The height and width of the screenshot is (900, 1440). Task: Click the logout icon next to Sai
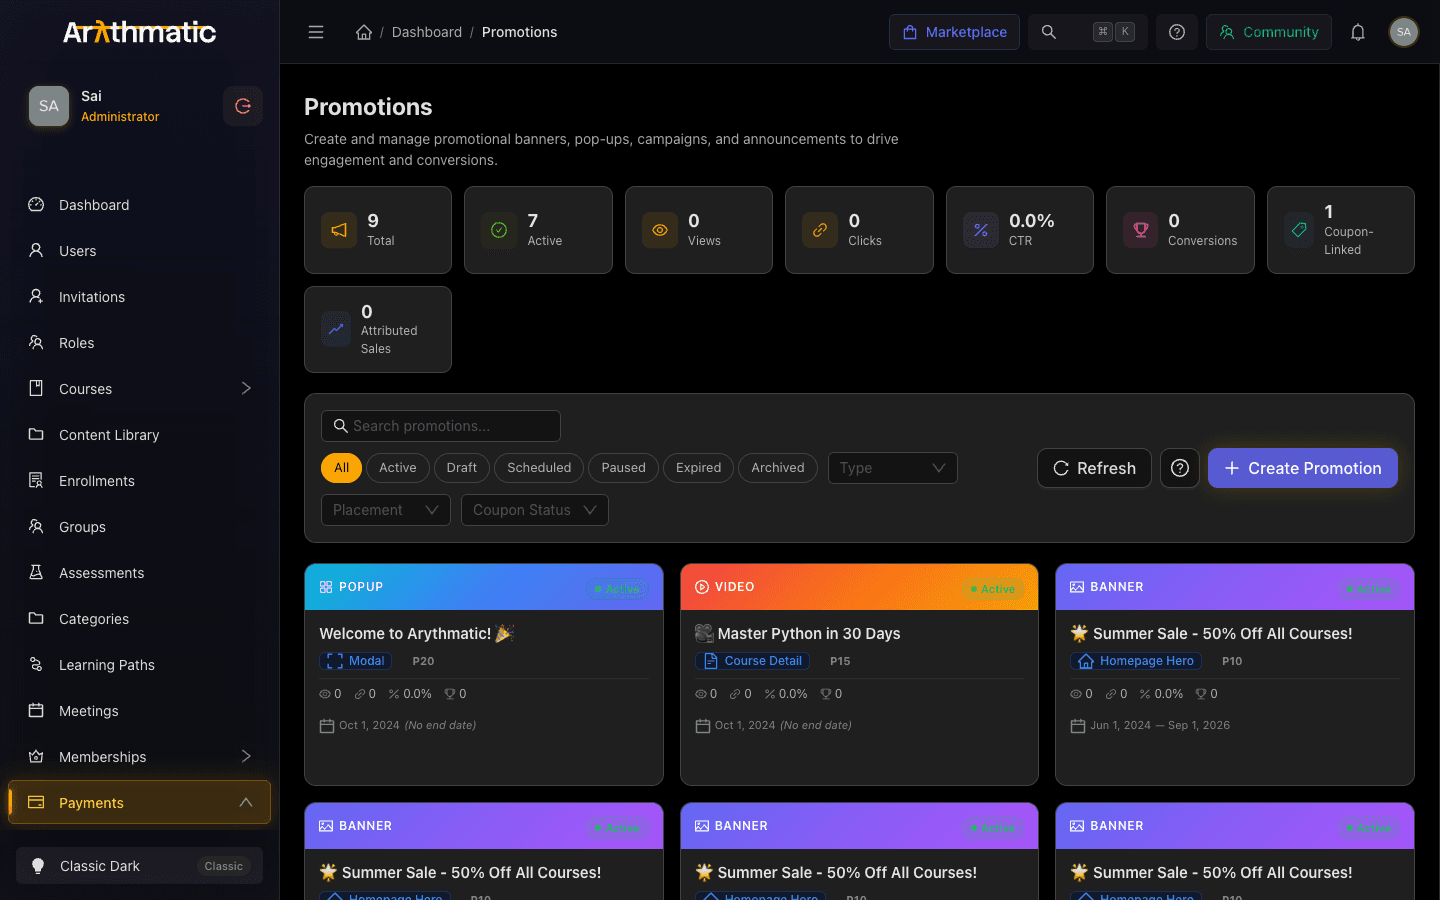[x=243, y=106]
